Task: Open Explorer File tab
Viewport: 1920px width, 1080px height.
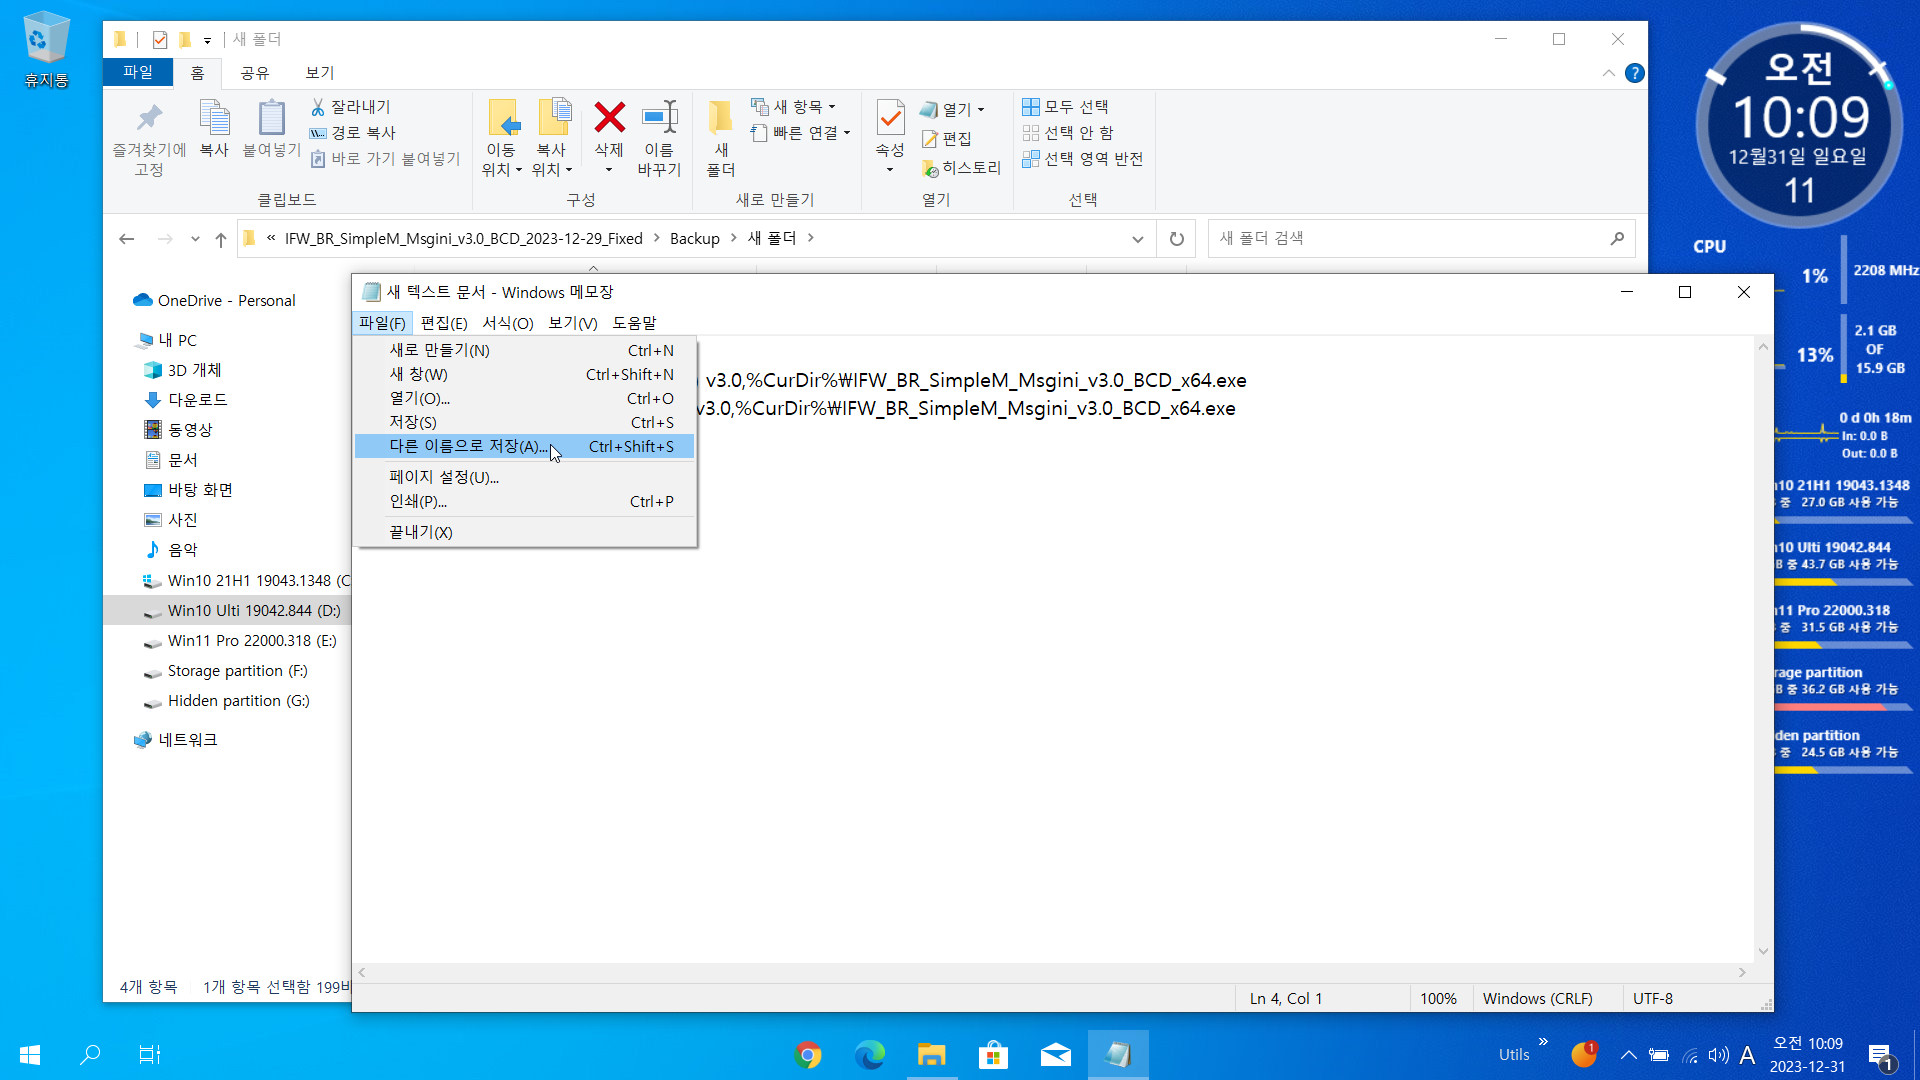Action: [138, 72]
